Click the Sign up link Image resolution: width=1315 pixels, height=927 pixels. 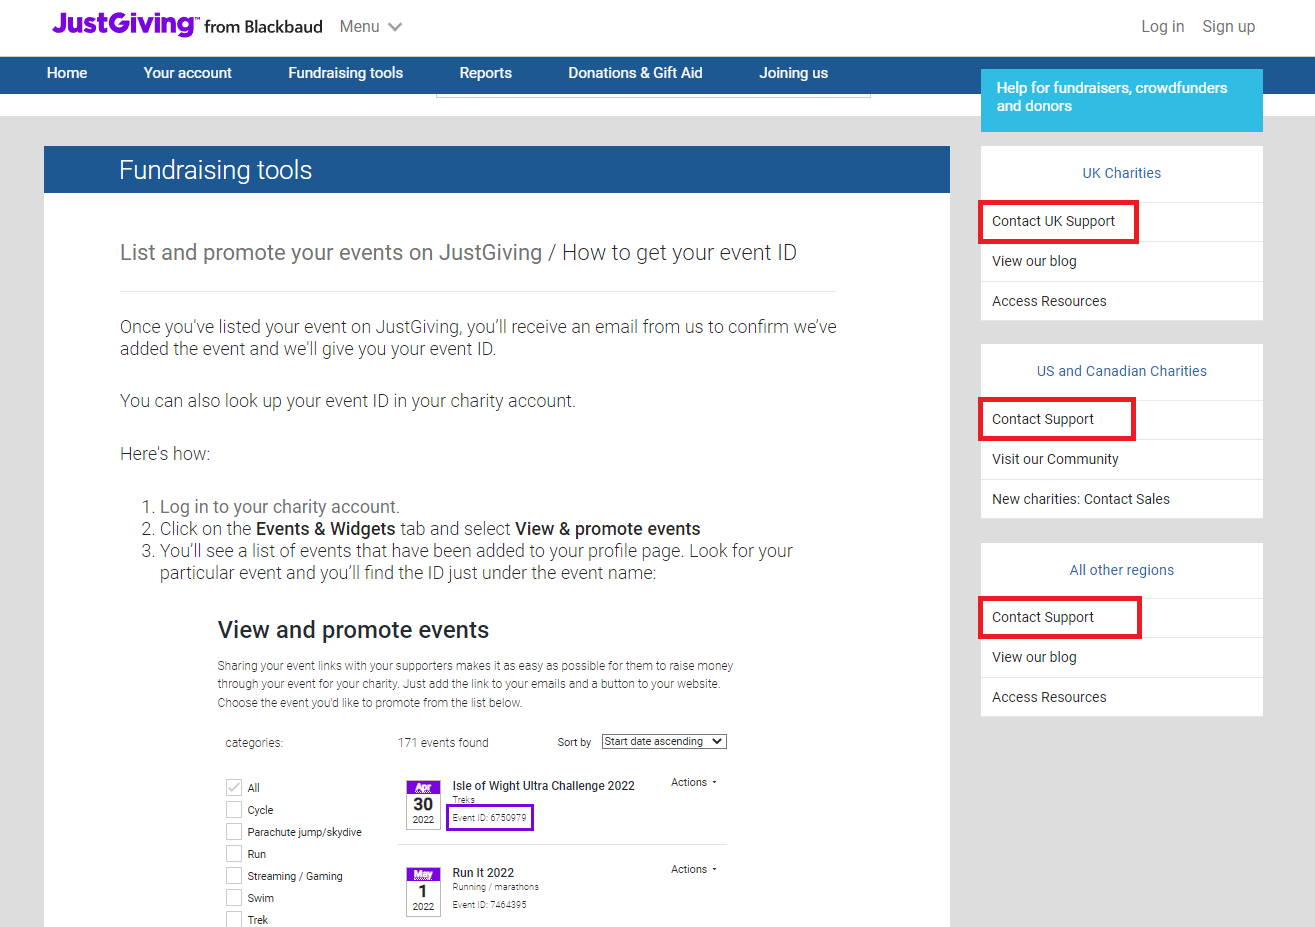pyautogui.click(x=1228, y=27)
